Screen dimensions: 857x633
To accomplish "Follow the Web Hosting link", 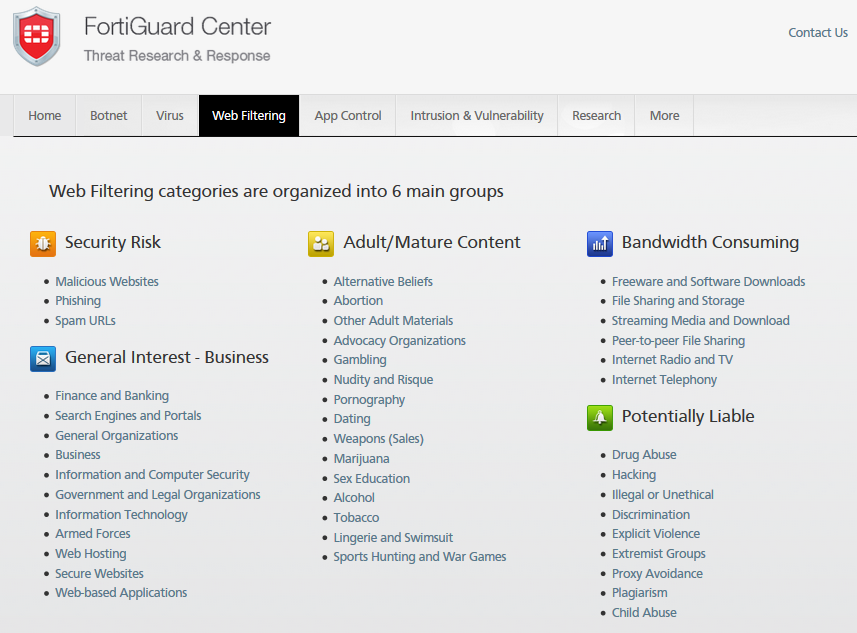I will 91,554.
